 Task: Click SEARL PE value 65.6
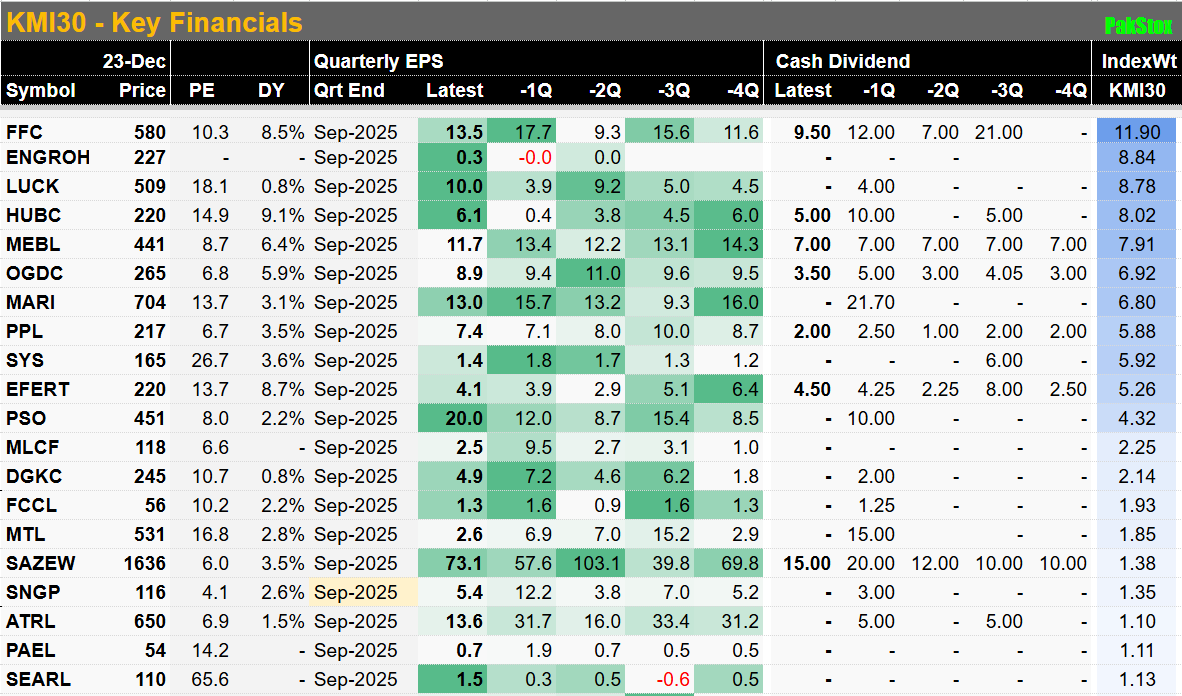210,679
